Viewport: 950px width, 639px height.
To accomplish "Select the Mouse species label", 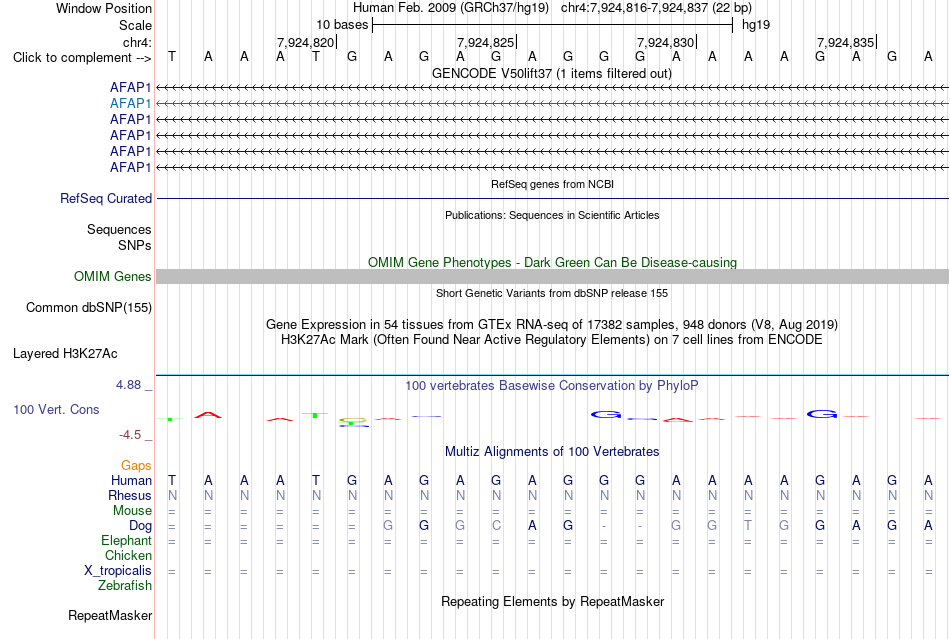I will point(132,511).
